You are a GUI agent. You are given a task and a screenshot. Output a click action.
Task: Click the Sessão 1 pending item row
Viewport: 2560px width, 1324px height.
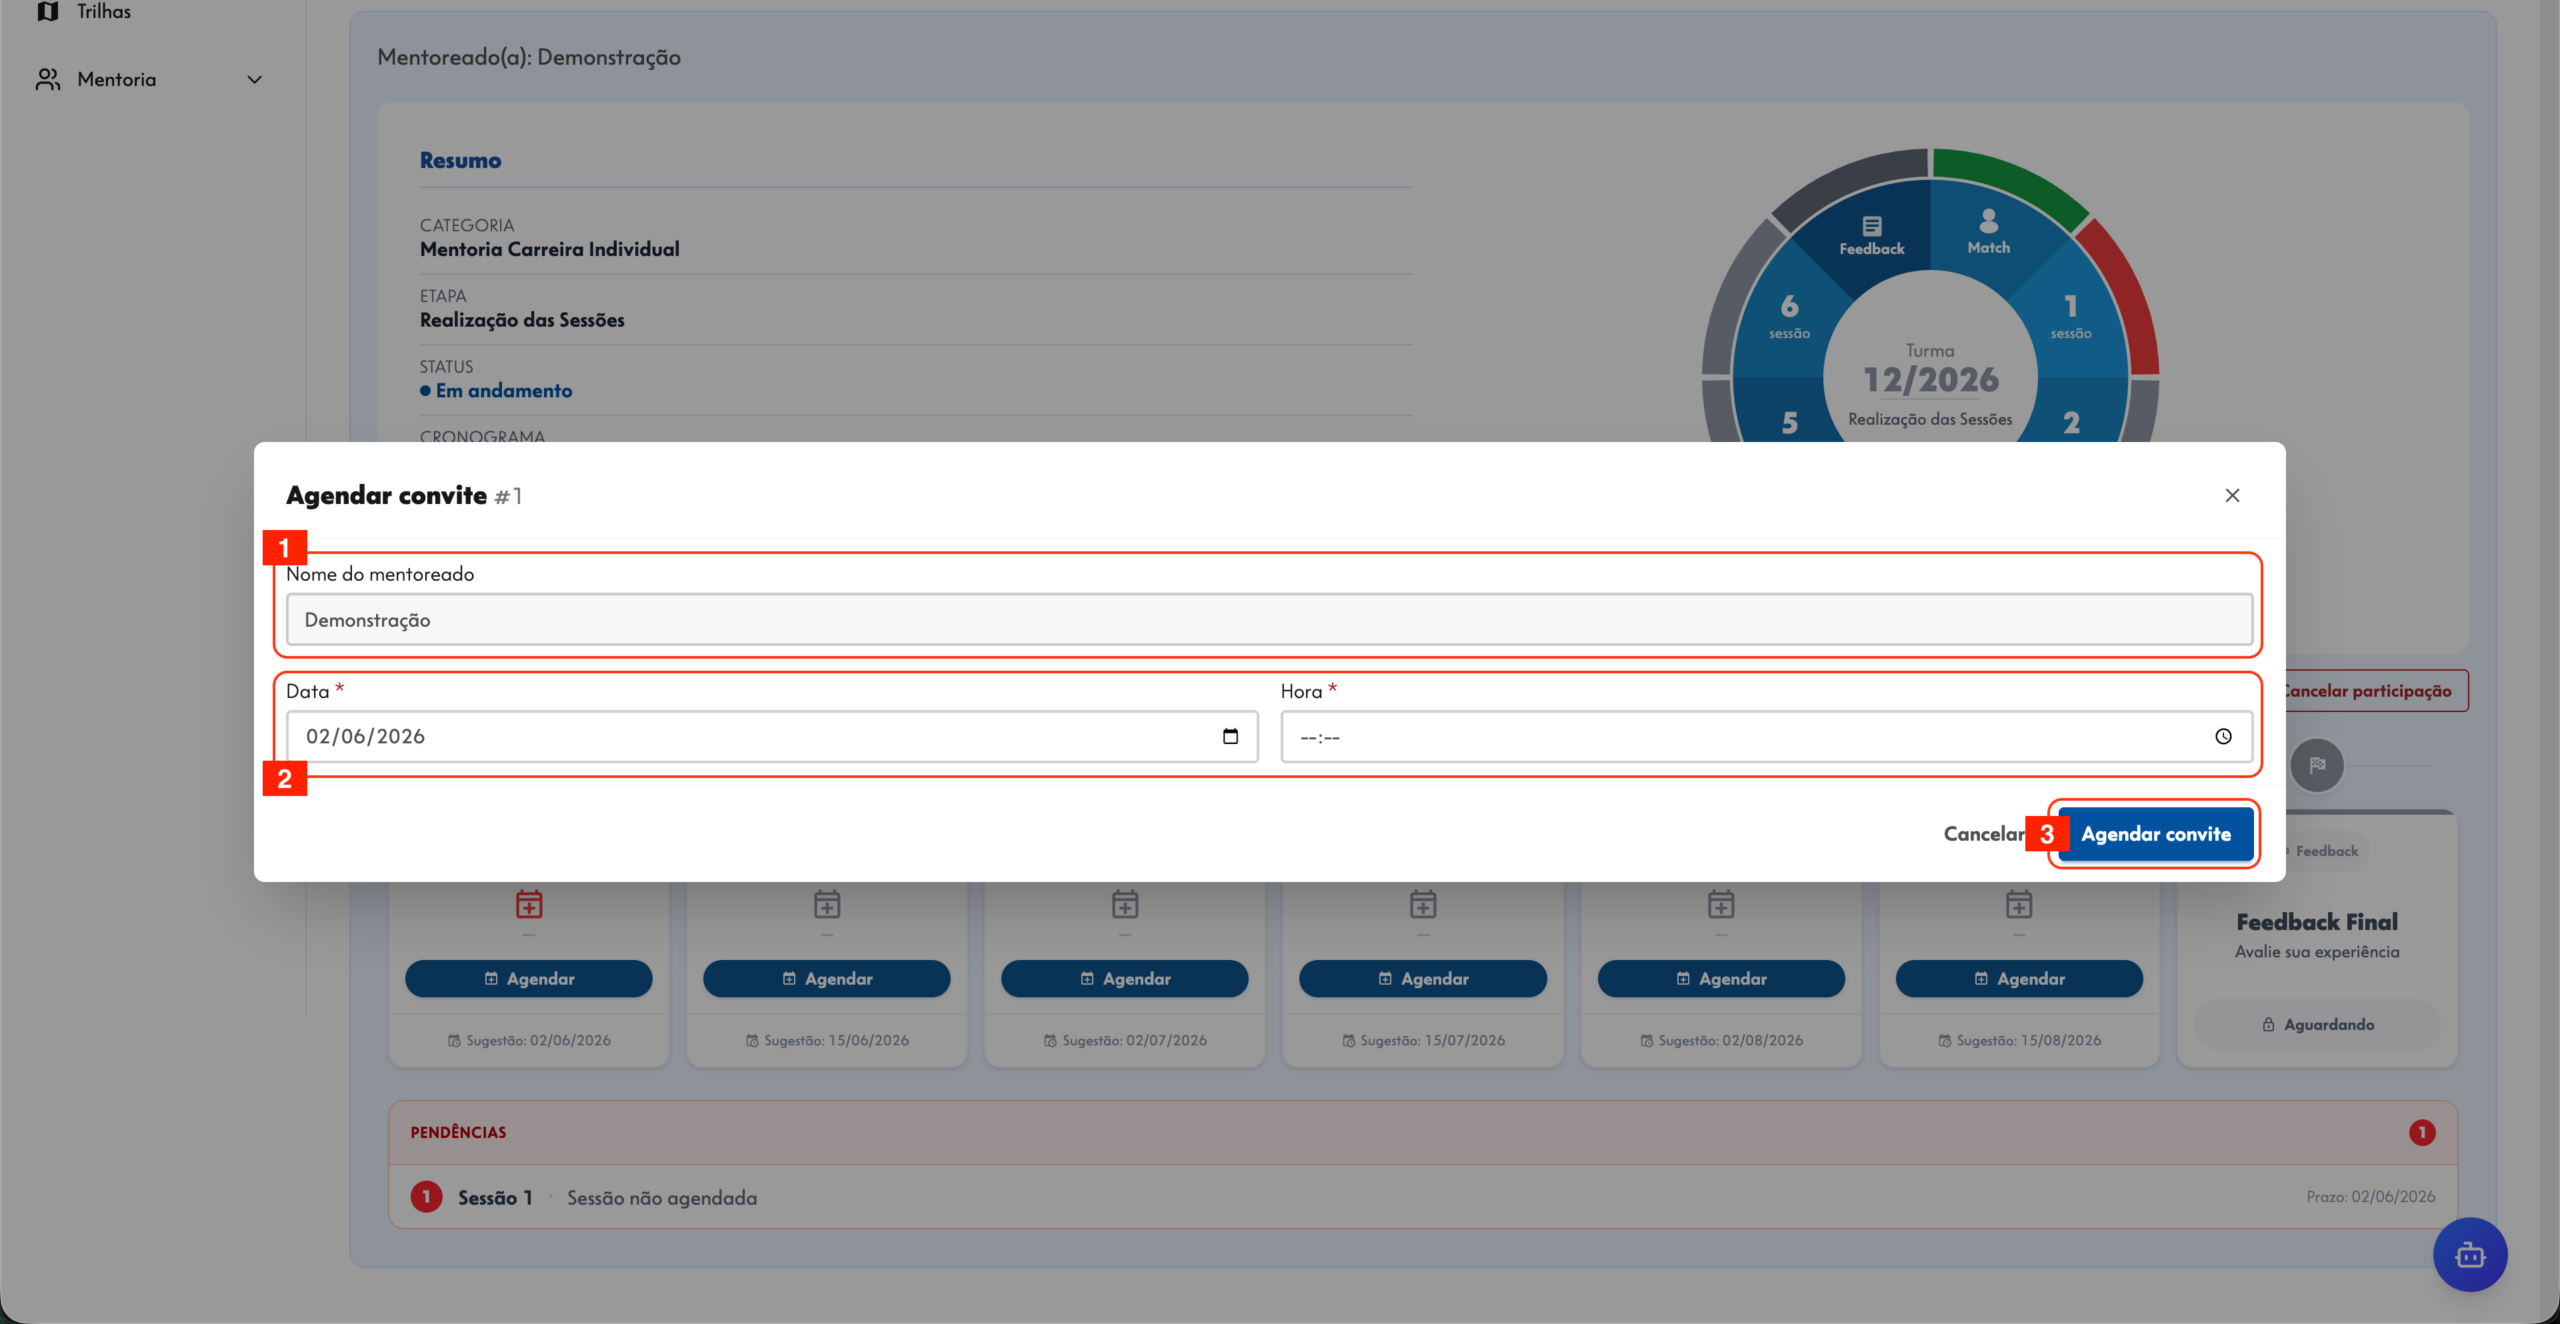1422,1197
